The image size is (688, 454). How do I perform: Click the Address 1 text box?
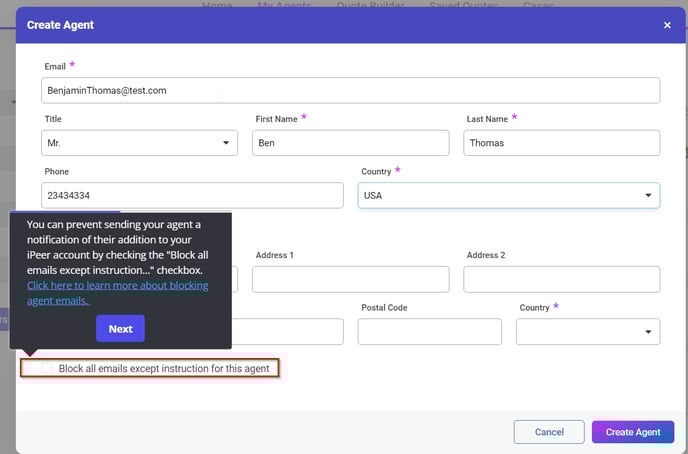[x=351, y=279]
